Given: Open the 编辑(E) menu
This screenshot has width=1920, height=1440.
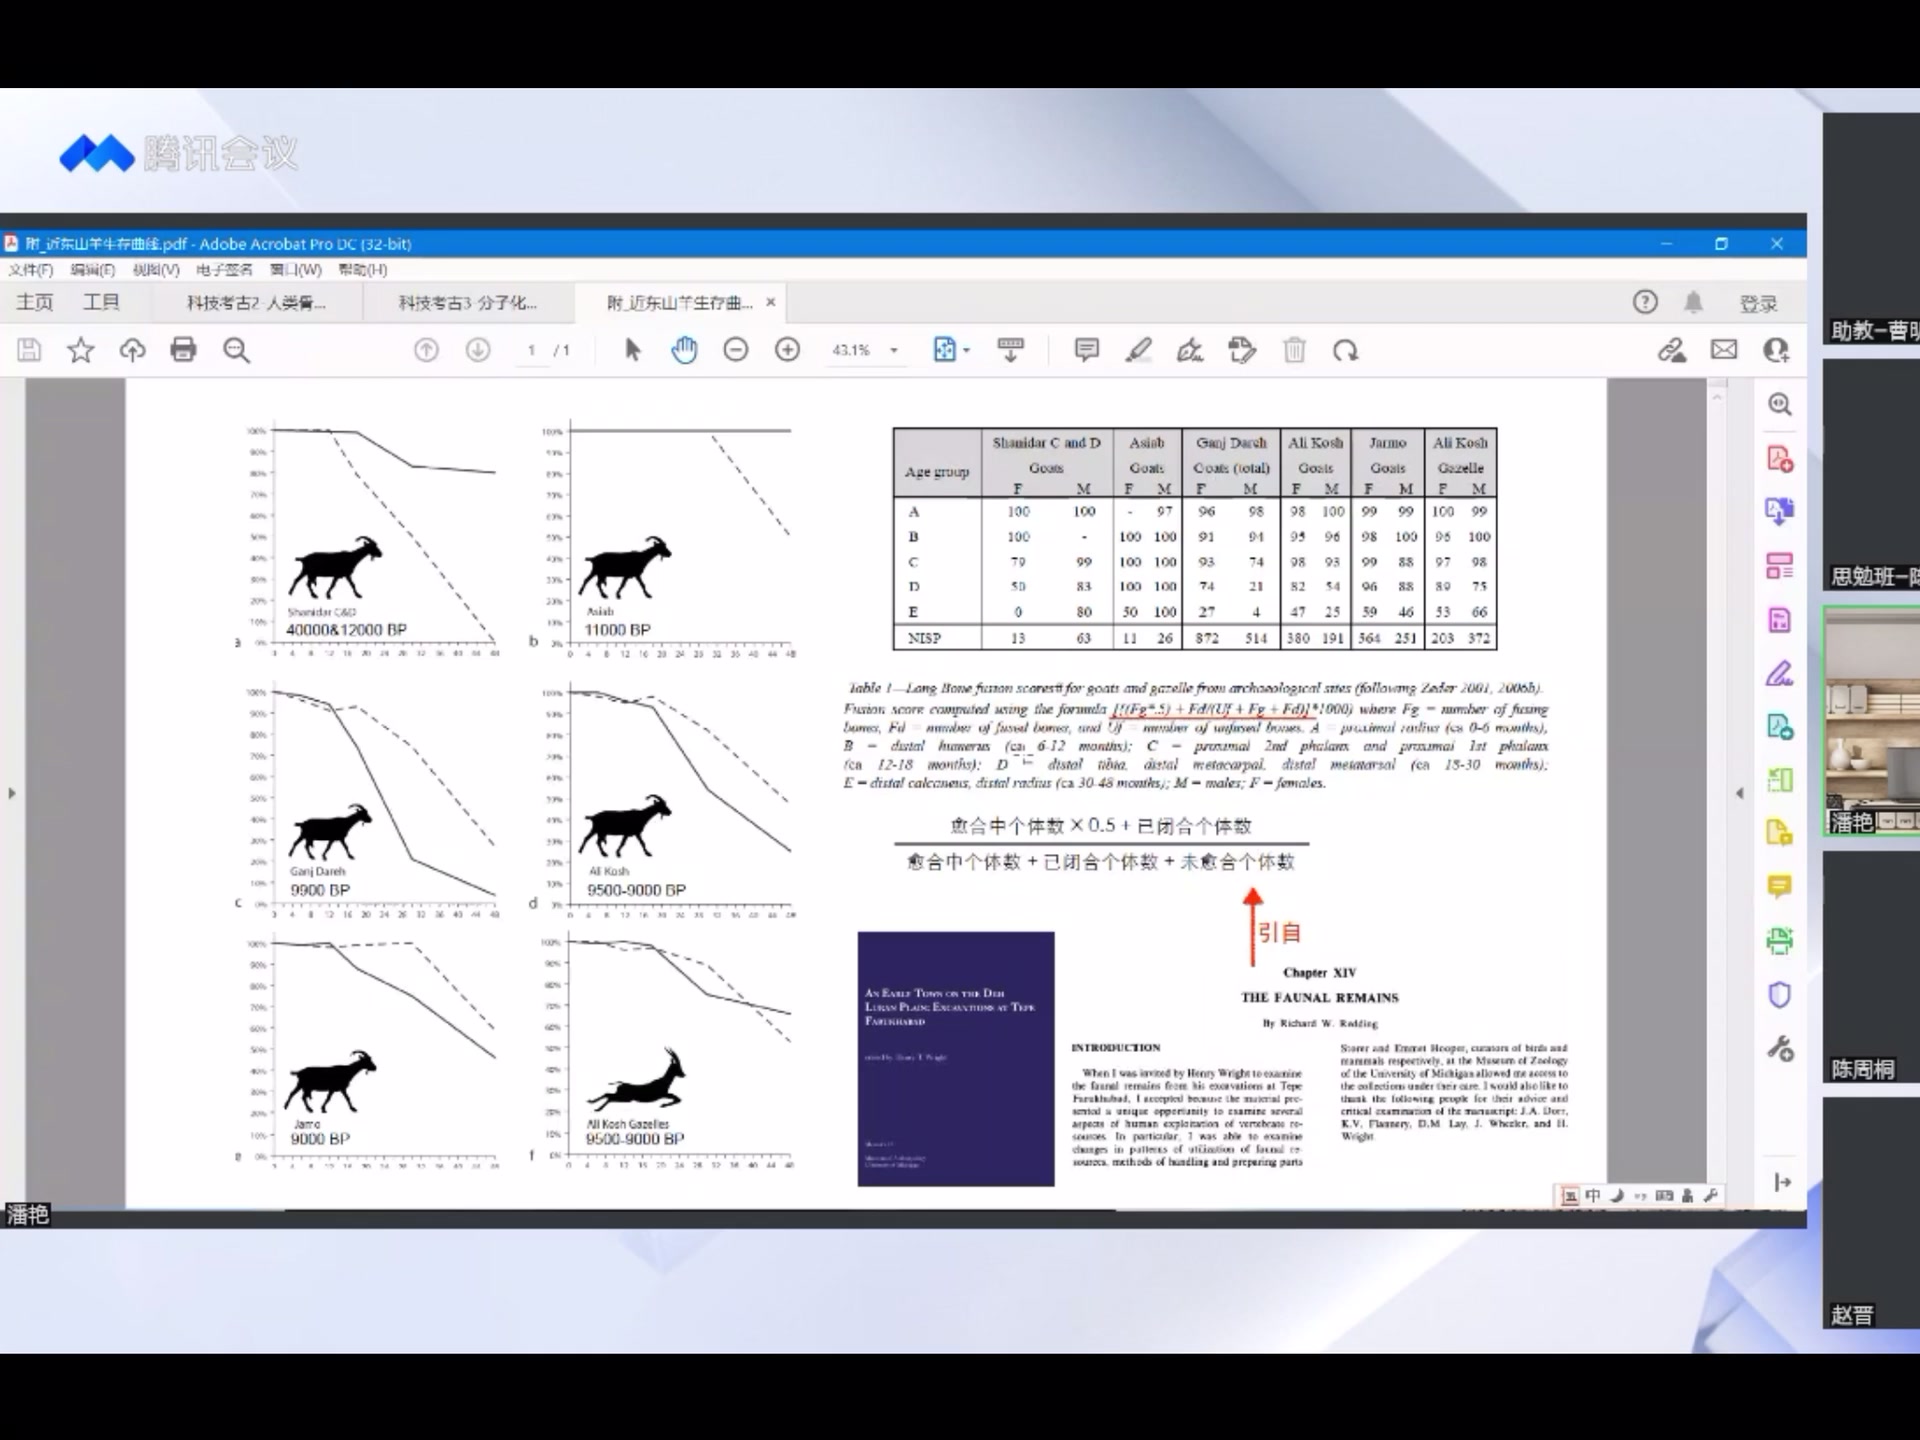Looking at the screenshot, I should click(93, 270).
